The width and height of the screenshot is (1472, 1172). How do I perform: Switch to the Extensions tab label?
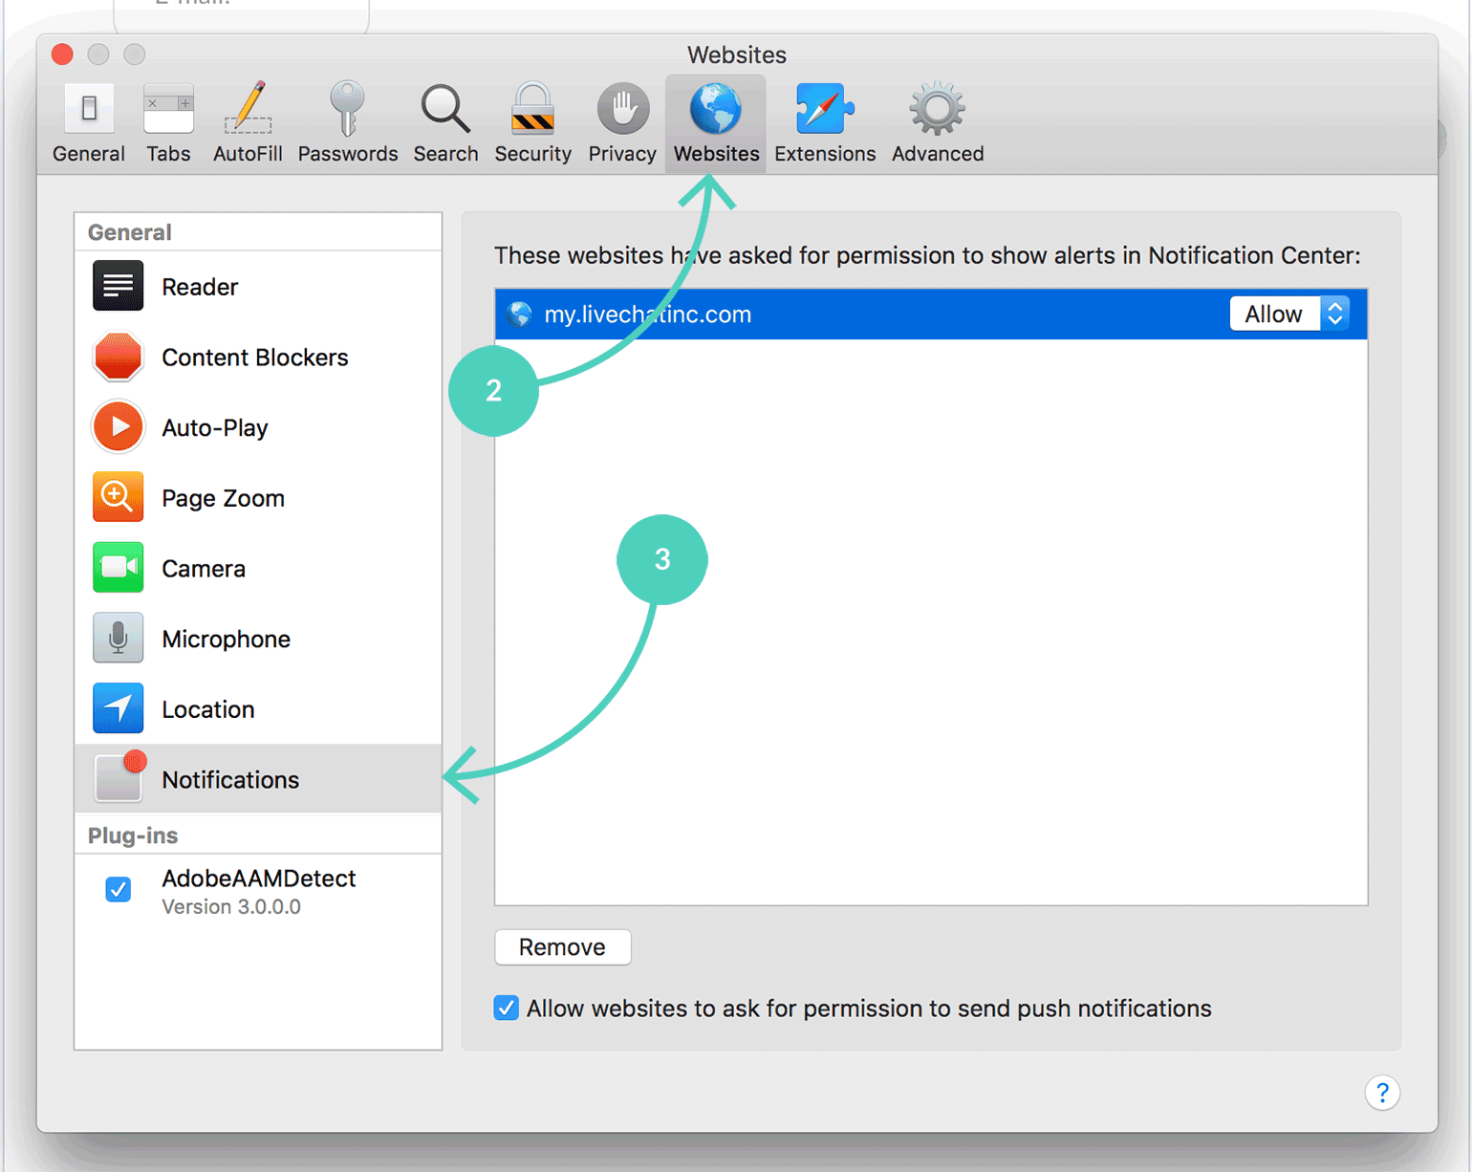coord(825,154)
